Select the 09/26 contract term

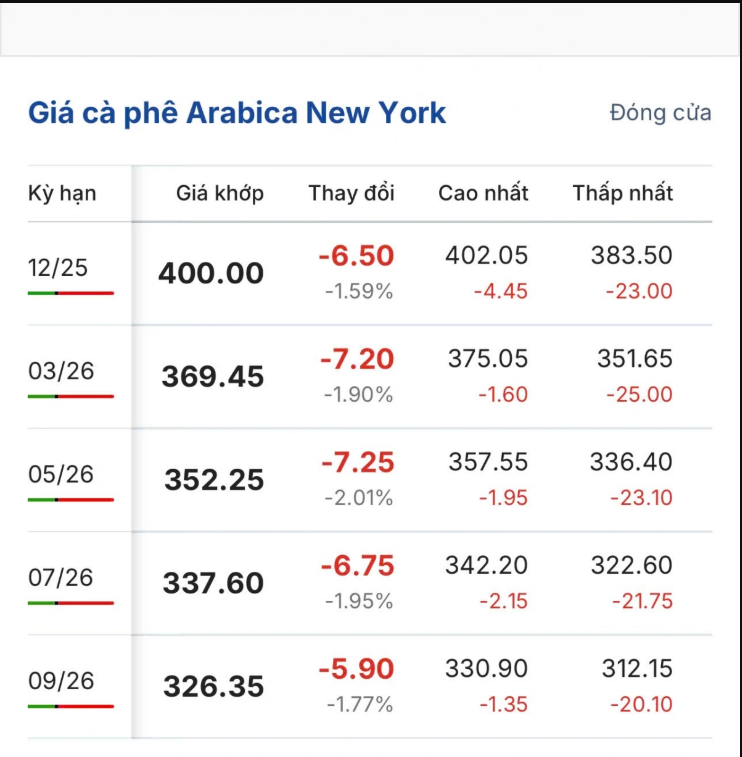[x=61, y=680]
